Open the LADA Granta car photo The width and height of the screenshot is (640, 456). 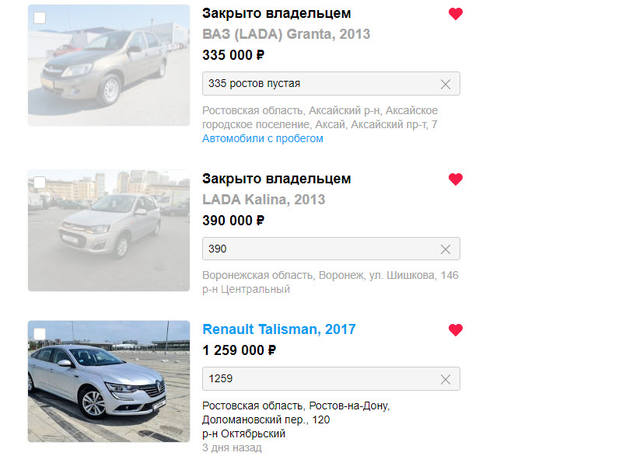click(x=109, y=65)
